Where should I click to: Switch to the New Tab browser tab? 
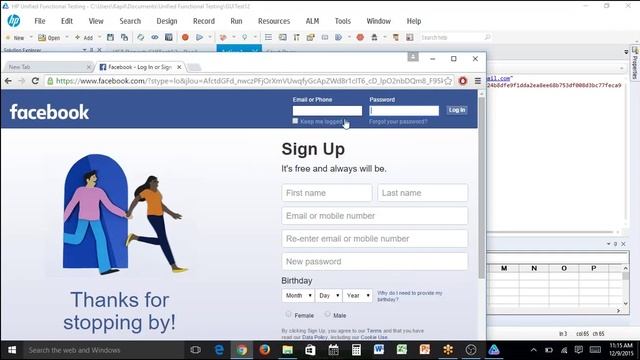pos(48,67)
